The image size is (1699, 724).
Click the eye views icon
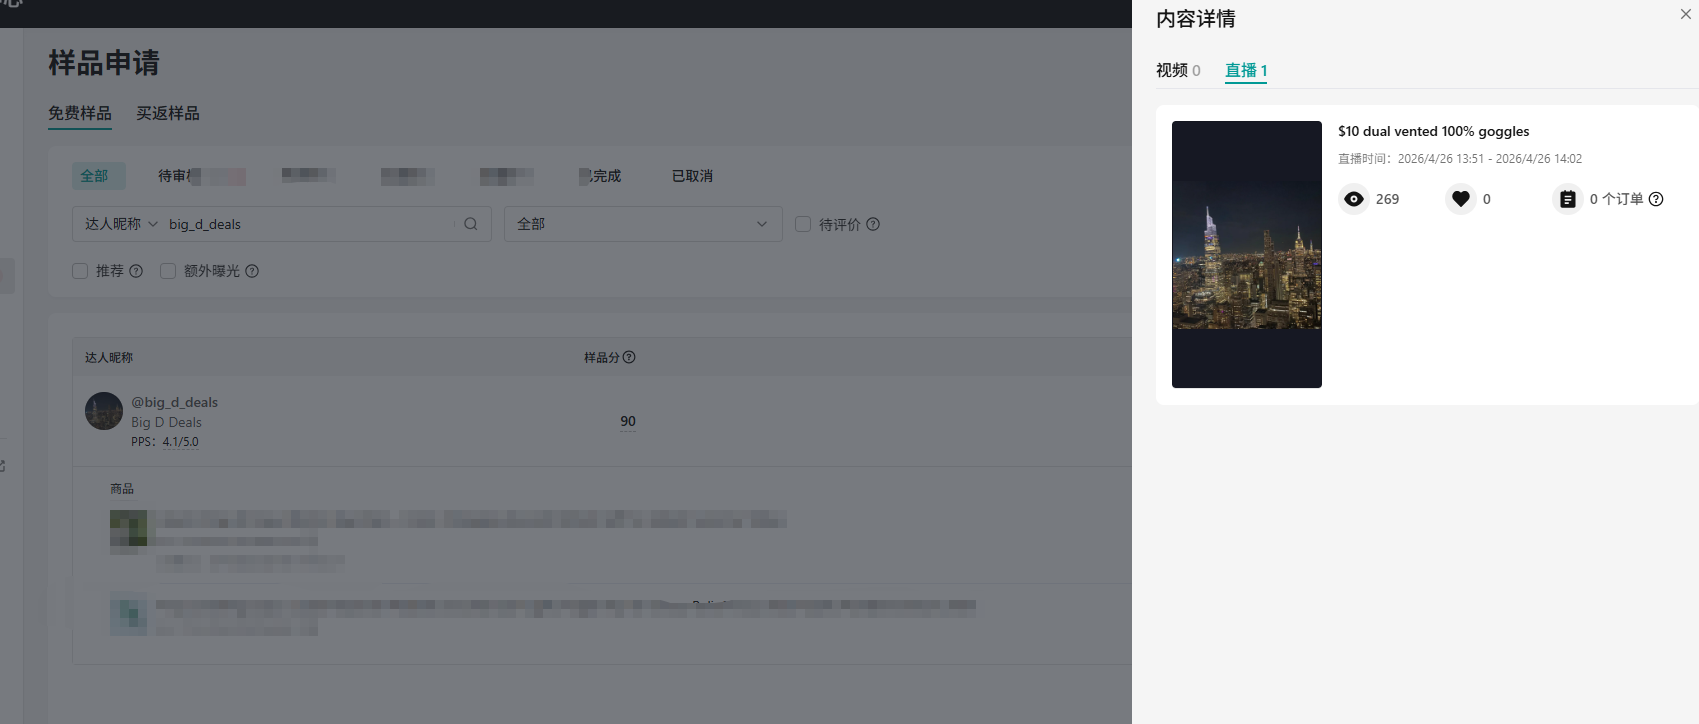tap(1354, 199)
